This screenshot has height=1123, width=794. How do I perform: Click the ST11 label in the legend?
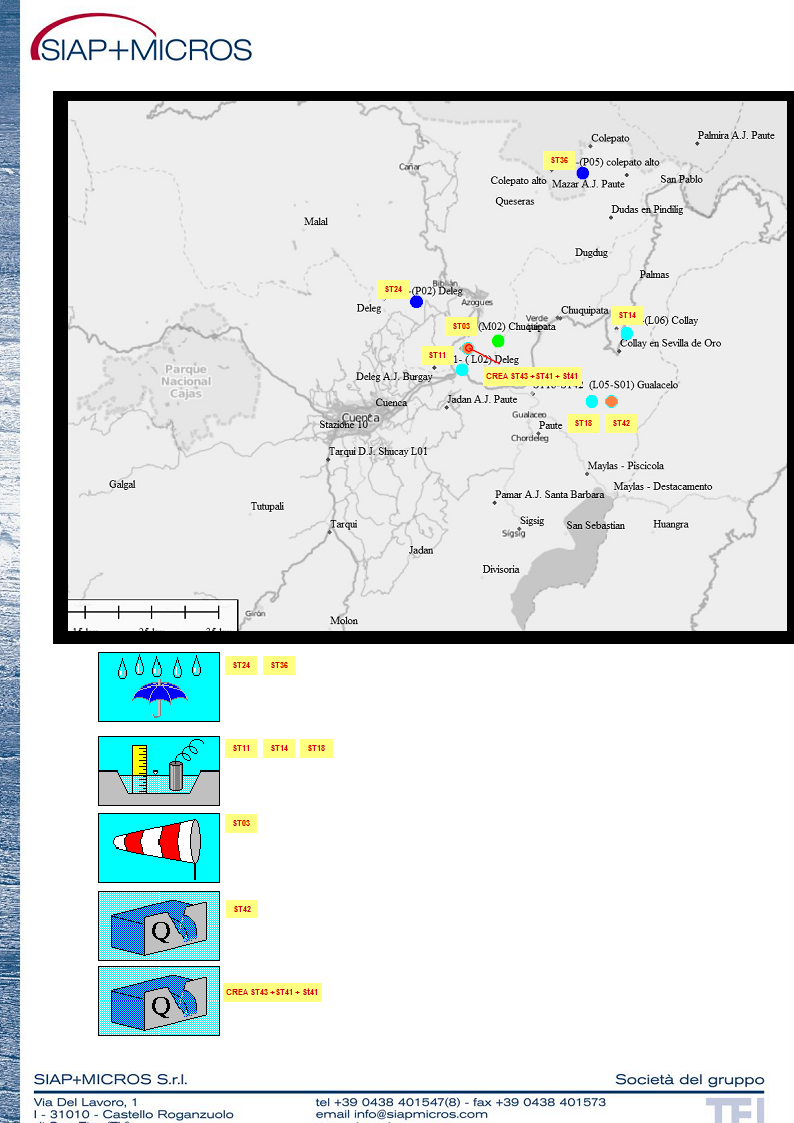click(241, 748)
